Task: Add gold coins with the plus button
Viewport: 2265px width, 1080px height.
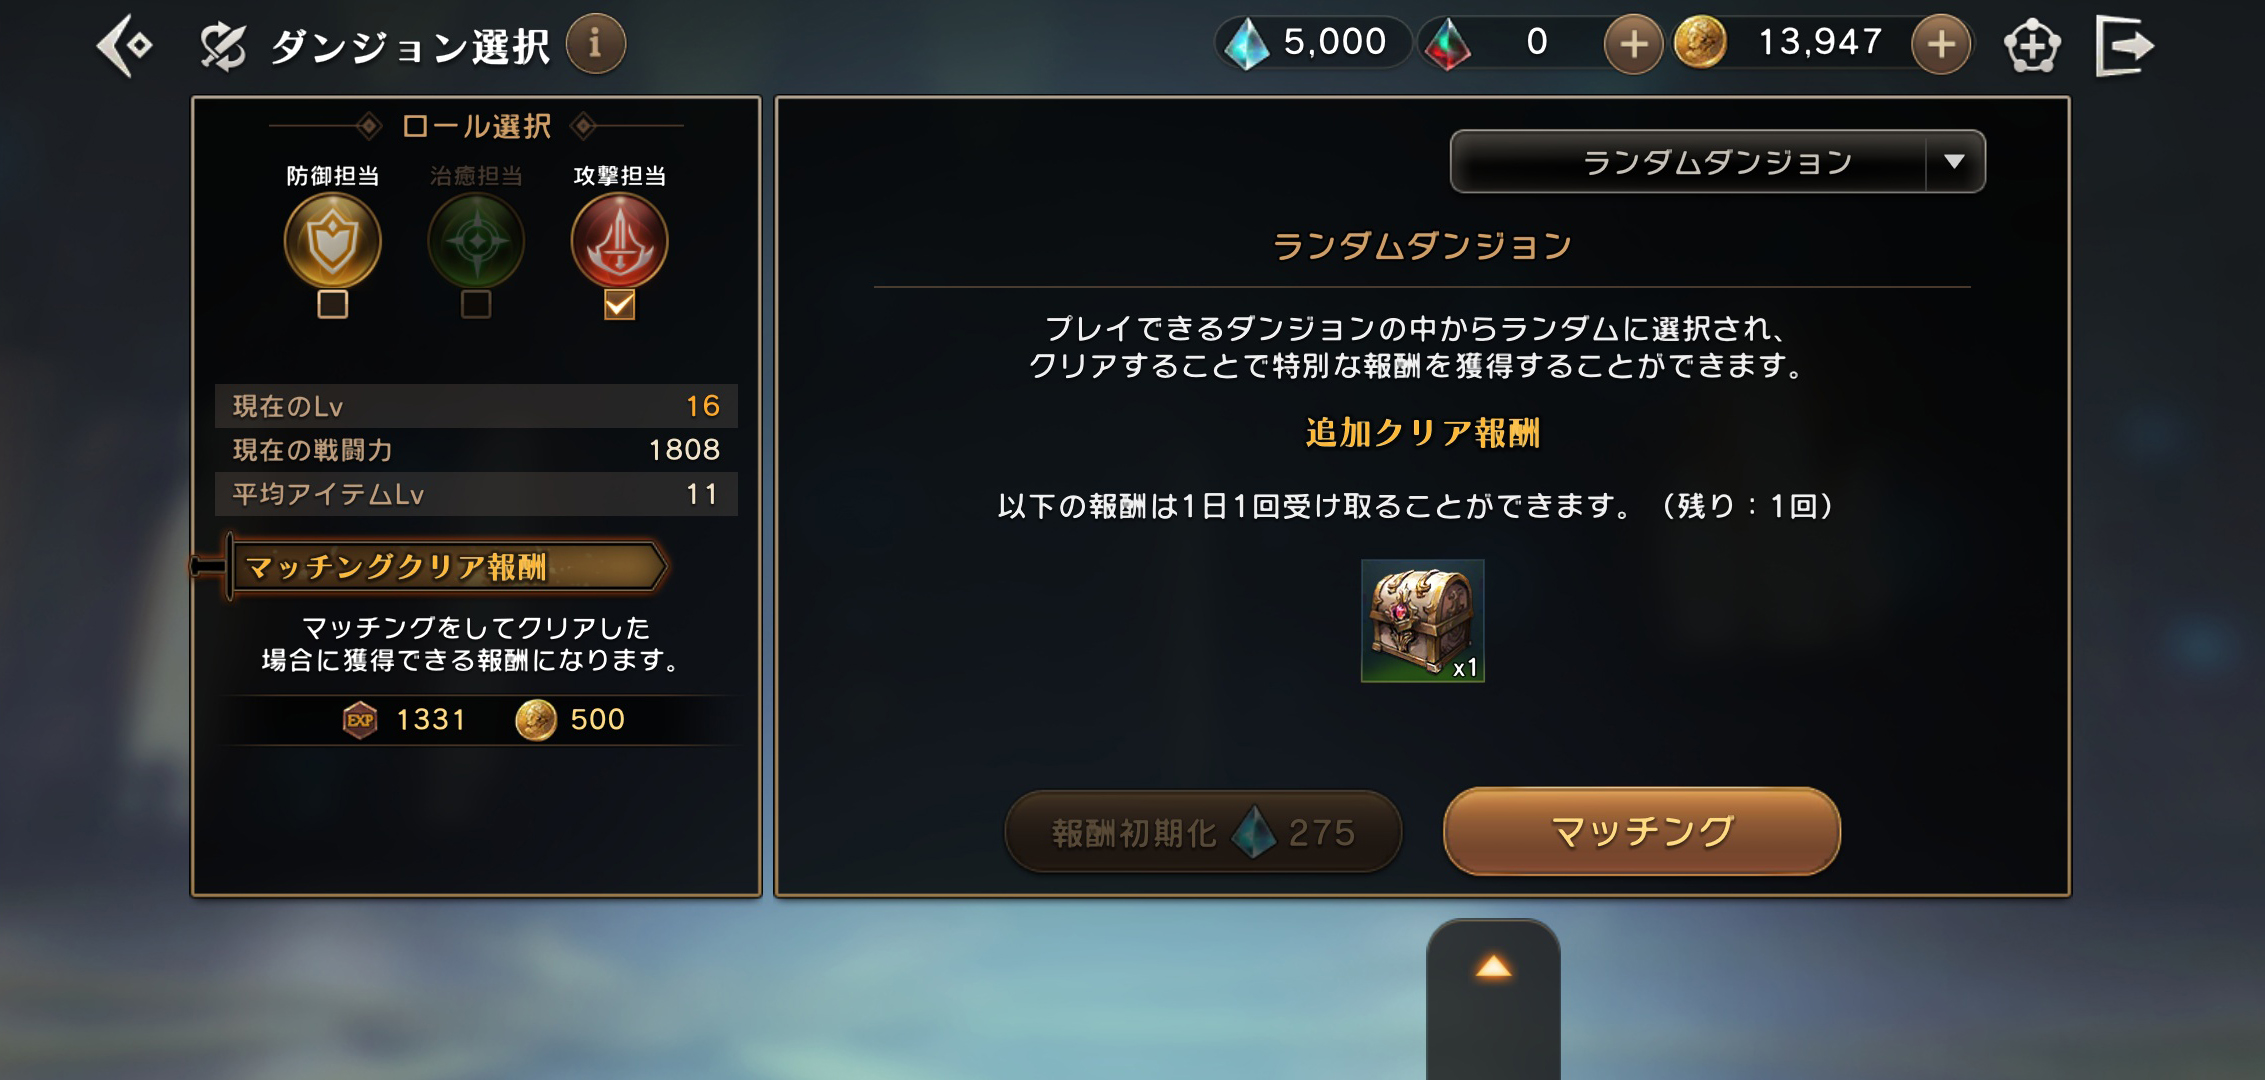Action: [1941, 44]
